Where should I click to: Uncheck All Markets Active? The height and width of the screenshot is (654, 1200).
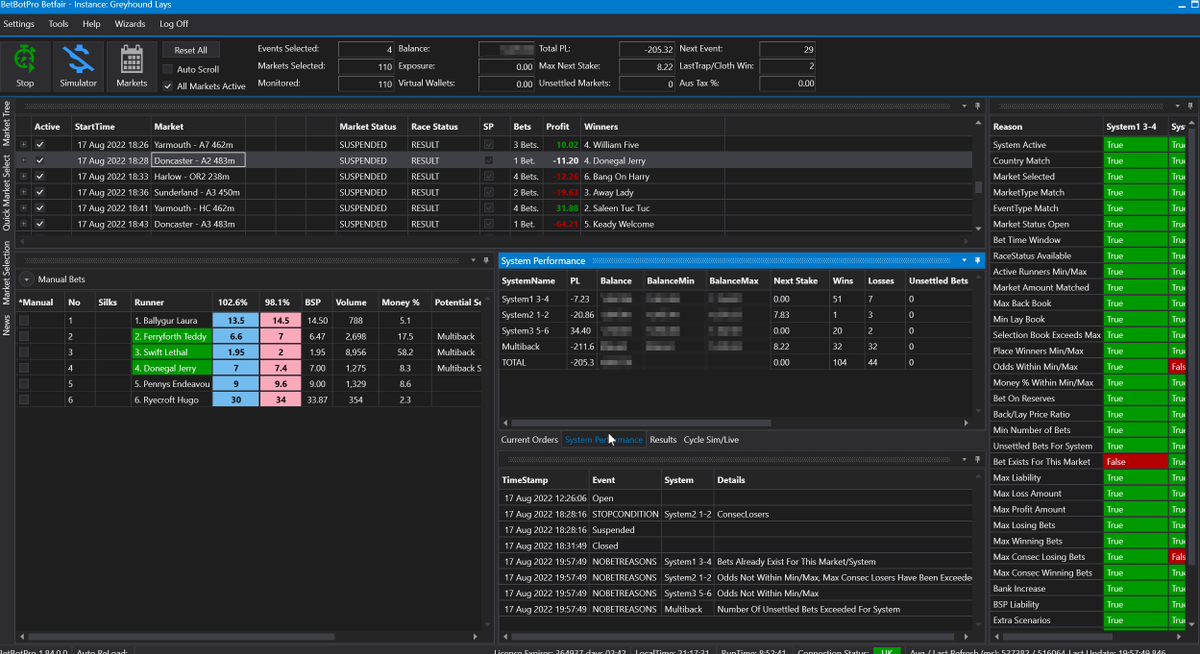coord(167,86)
